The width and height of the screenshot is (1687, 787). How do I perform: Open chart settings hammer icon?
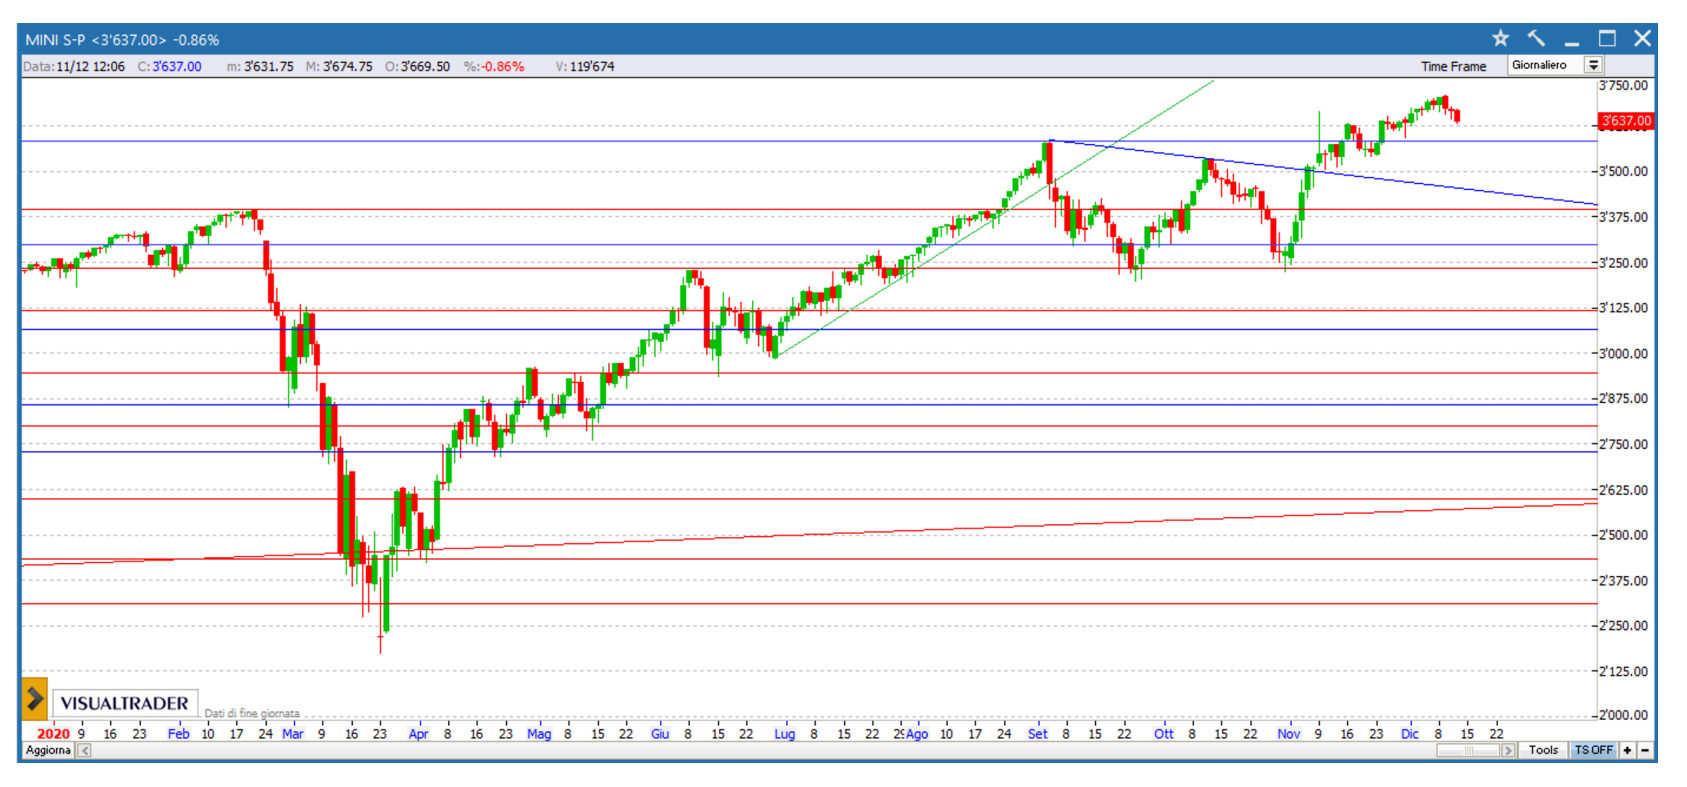(1536, 38)
